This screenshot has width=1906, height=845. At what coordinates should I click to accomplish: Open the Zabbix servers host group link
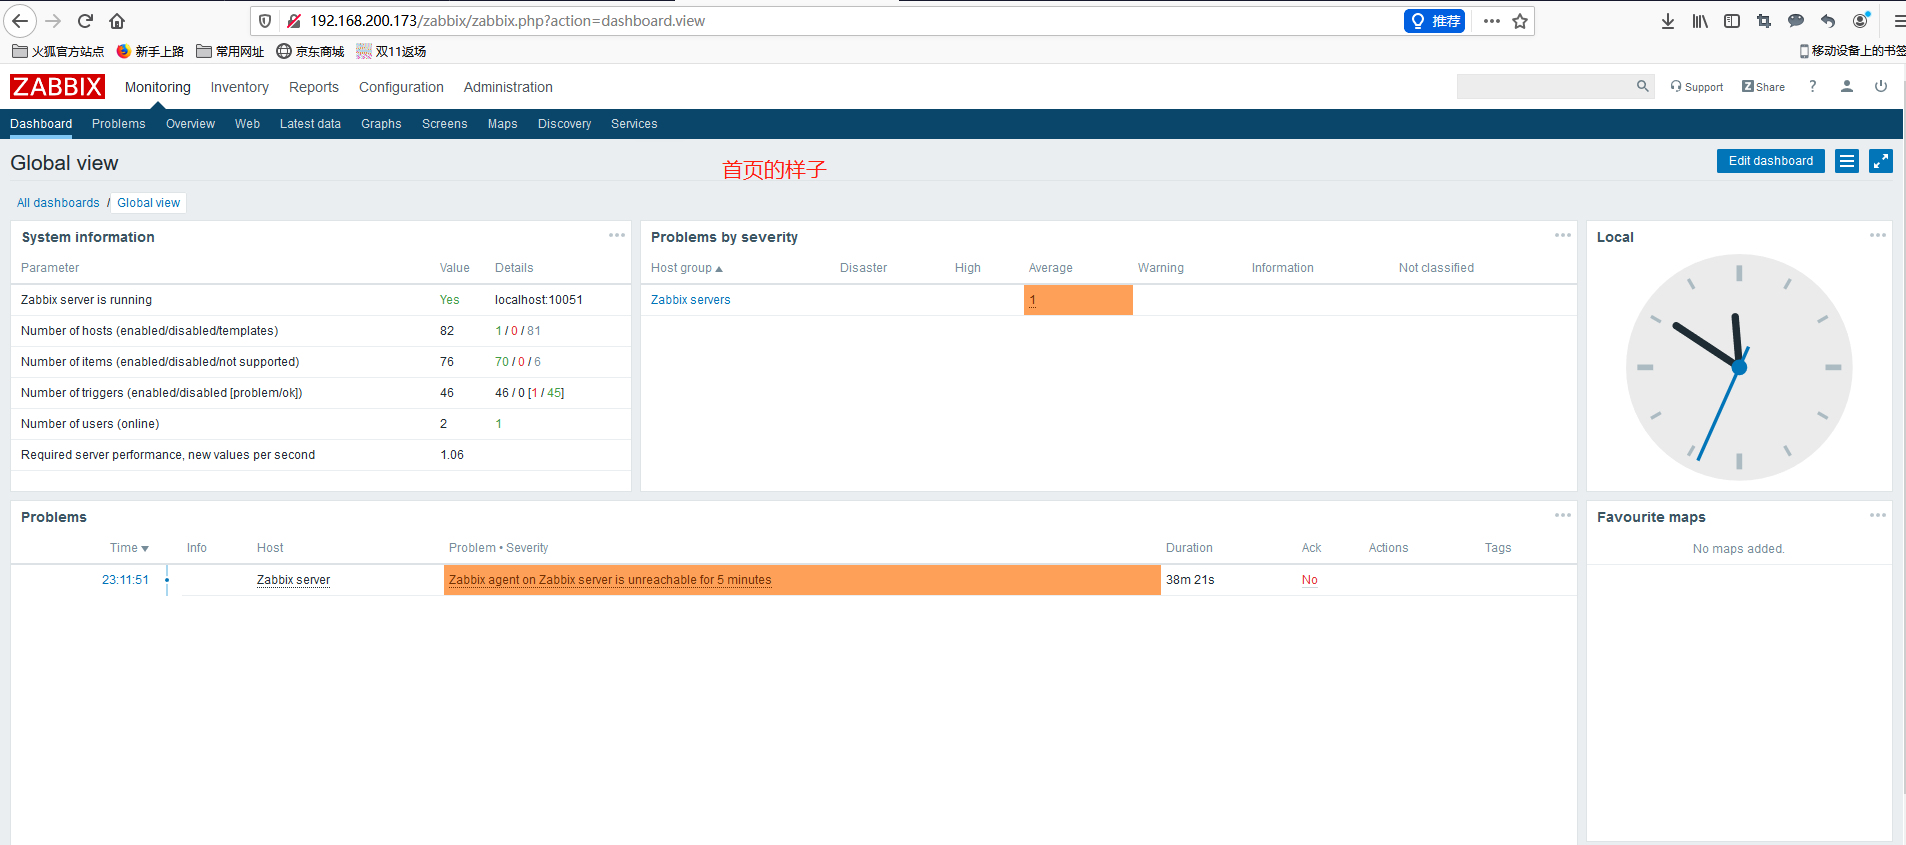tap(690, 300)
